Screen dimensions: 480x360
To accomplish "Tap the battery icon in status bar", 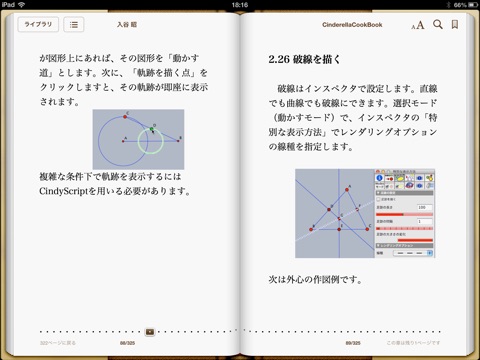I will (473, 5).
